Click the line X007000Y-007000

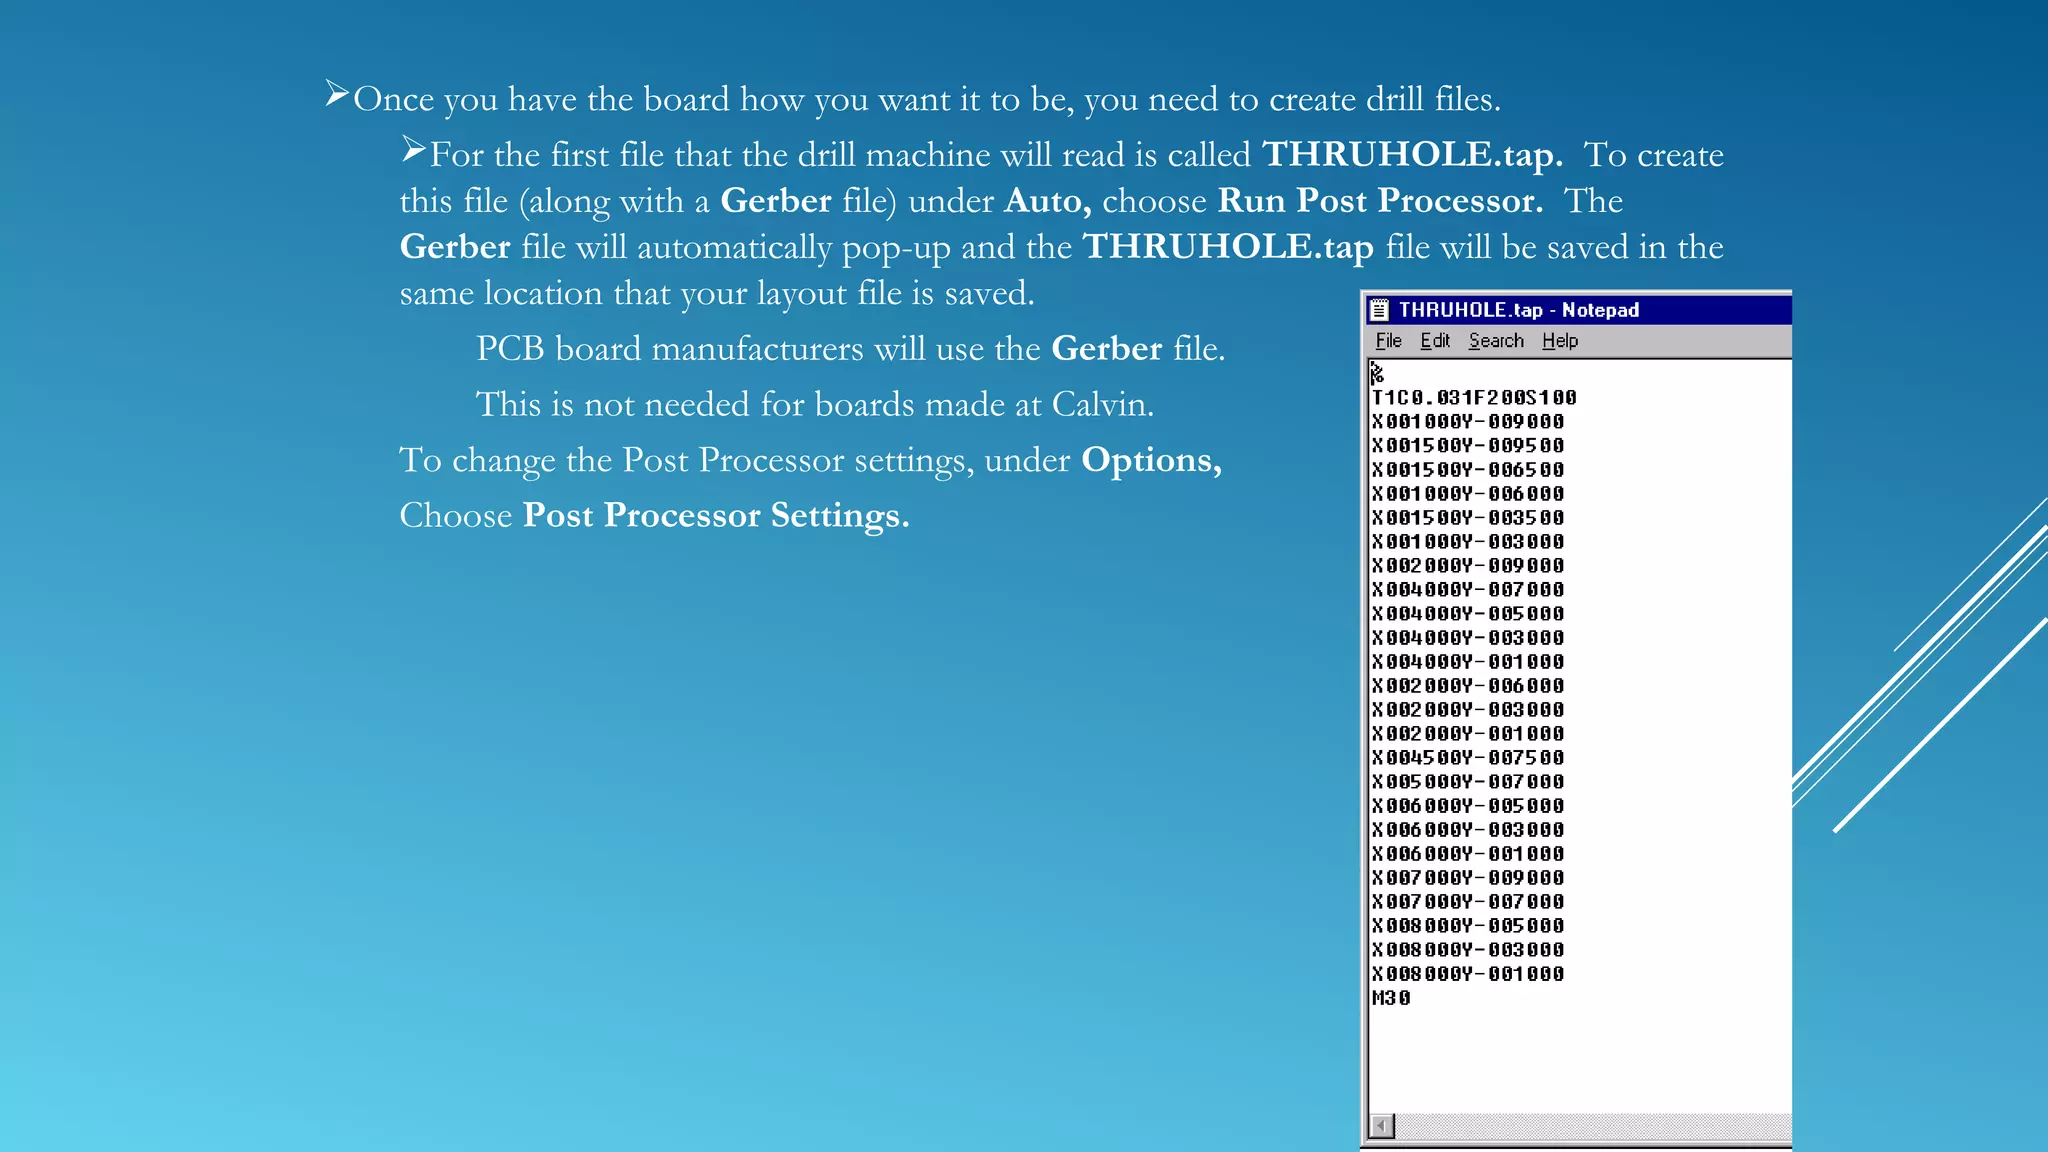click(x=1468, y=902)
